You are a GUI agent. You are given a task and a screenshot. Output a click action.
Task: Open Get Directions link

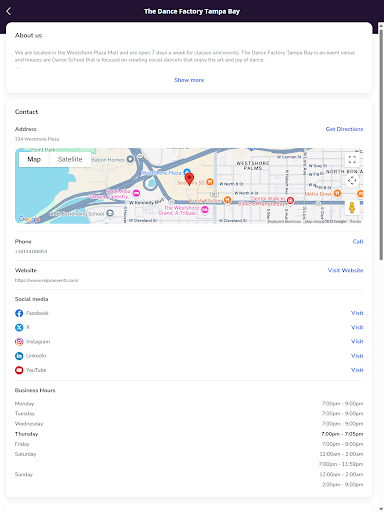[x=344, y=129]
